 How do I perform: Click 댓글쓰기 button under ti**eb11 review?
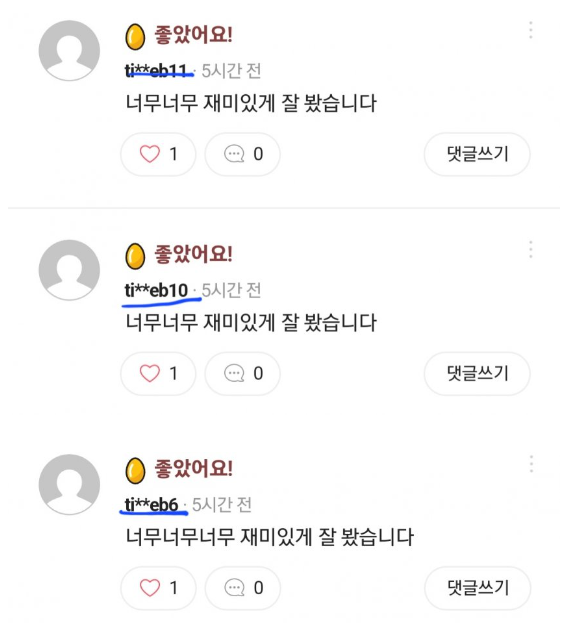(x=477, y=154)
